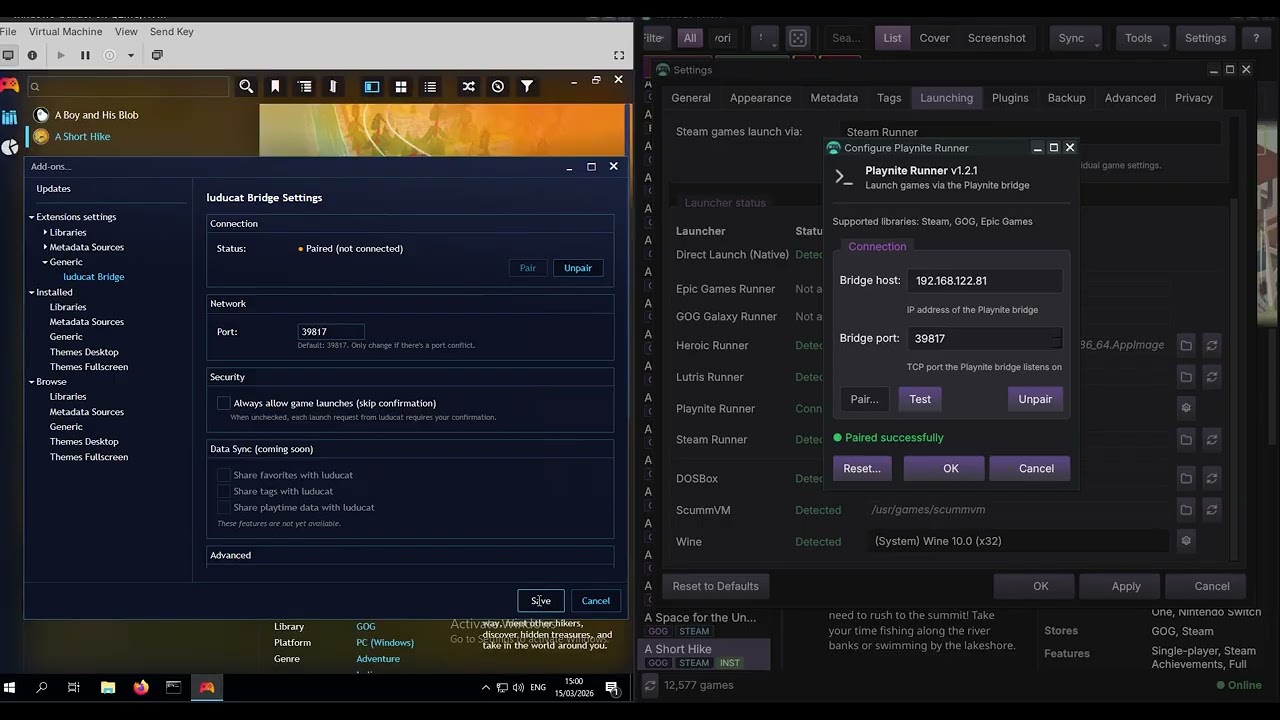Check Share playtime data with luducat
The width and height of the screenshot is (1280, 720).
click(x=224, y=507)
